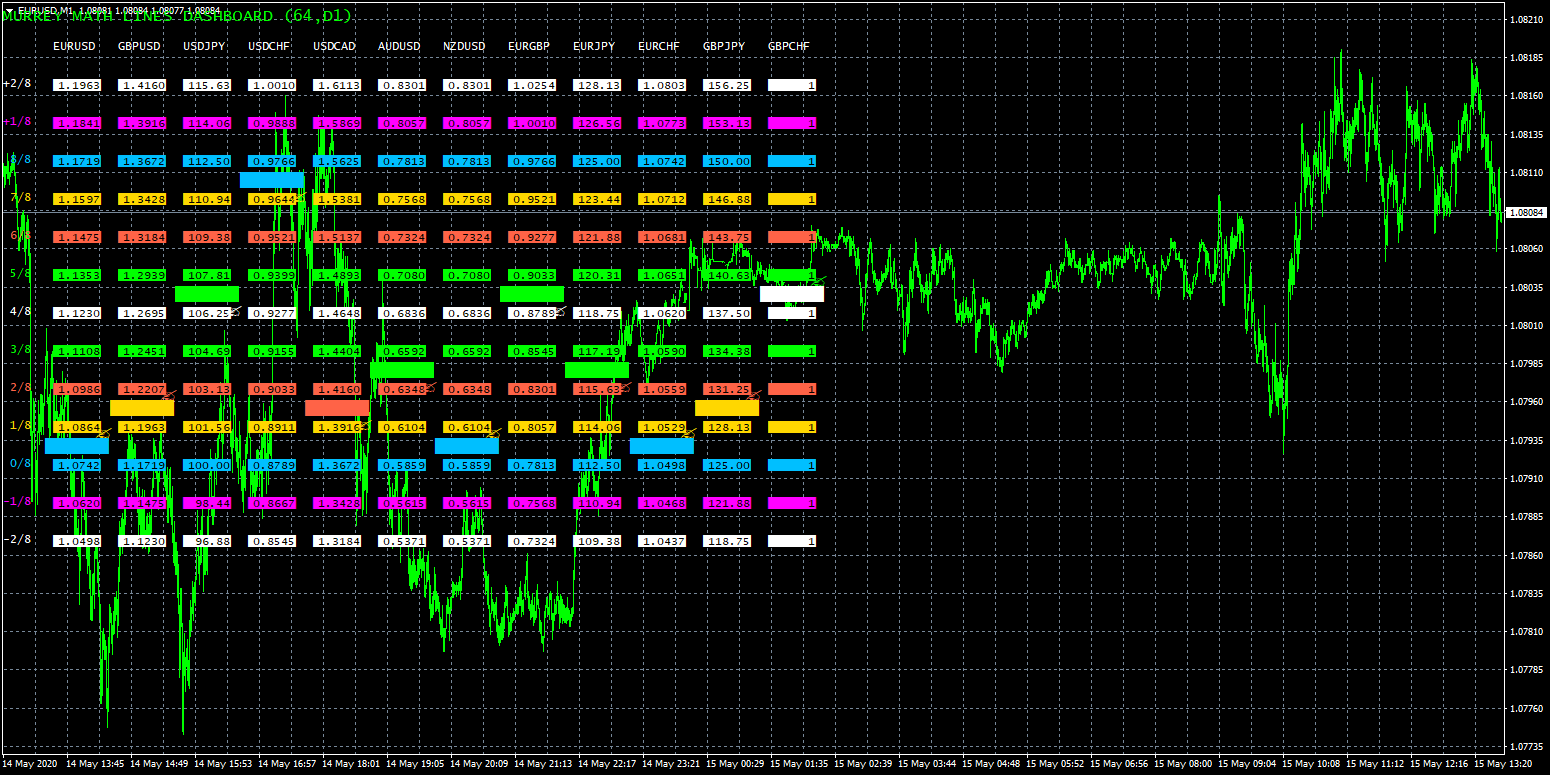
Task: Select the EURUSD column header
Action: (x=74, y=47)
